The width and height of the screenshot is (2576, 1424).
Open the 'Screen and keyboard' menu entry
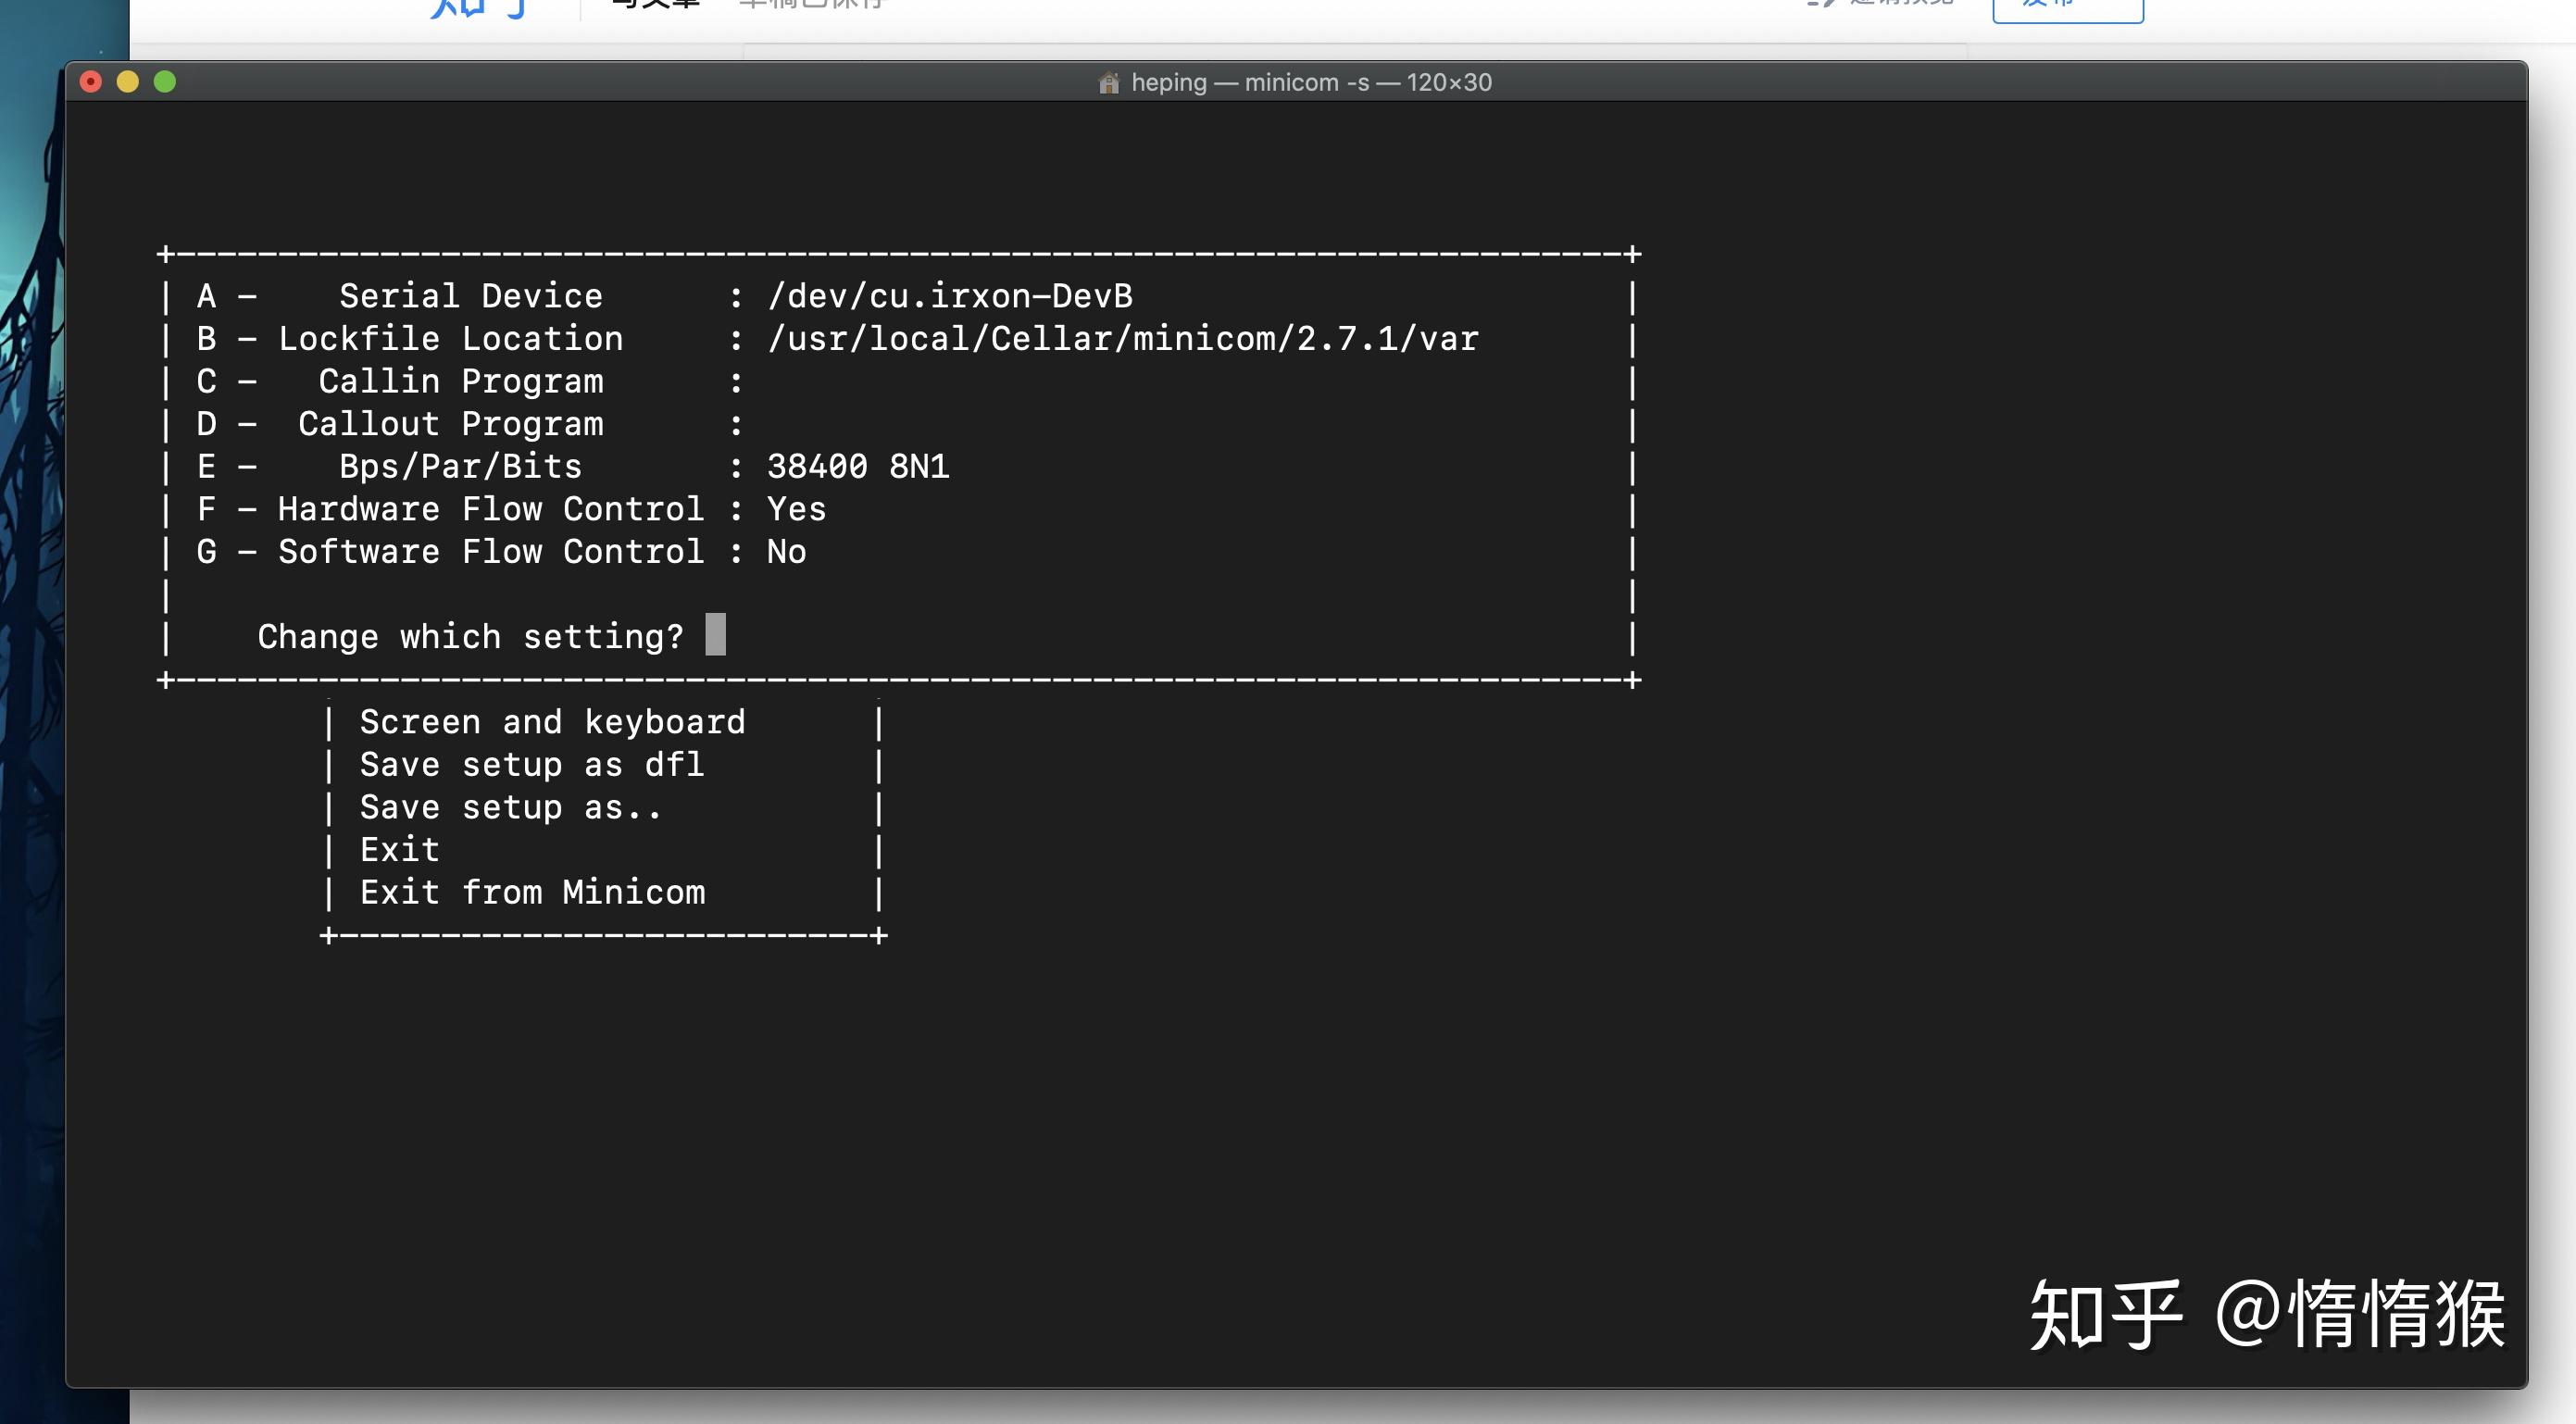(552, 721)
